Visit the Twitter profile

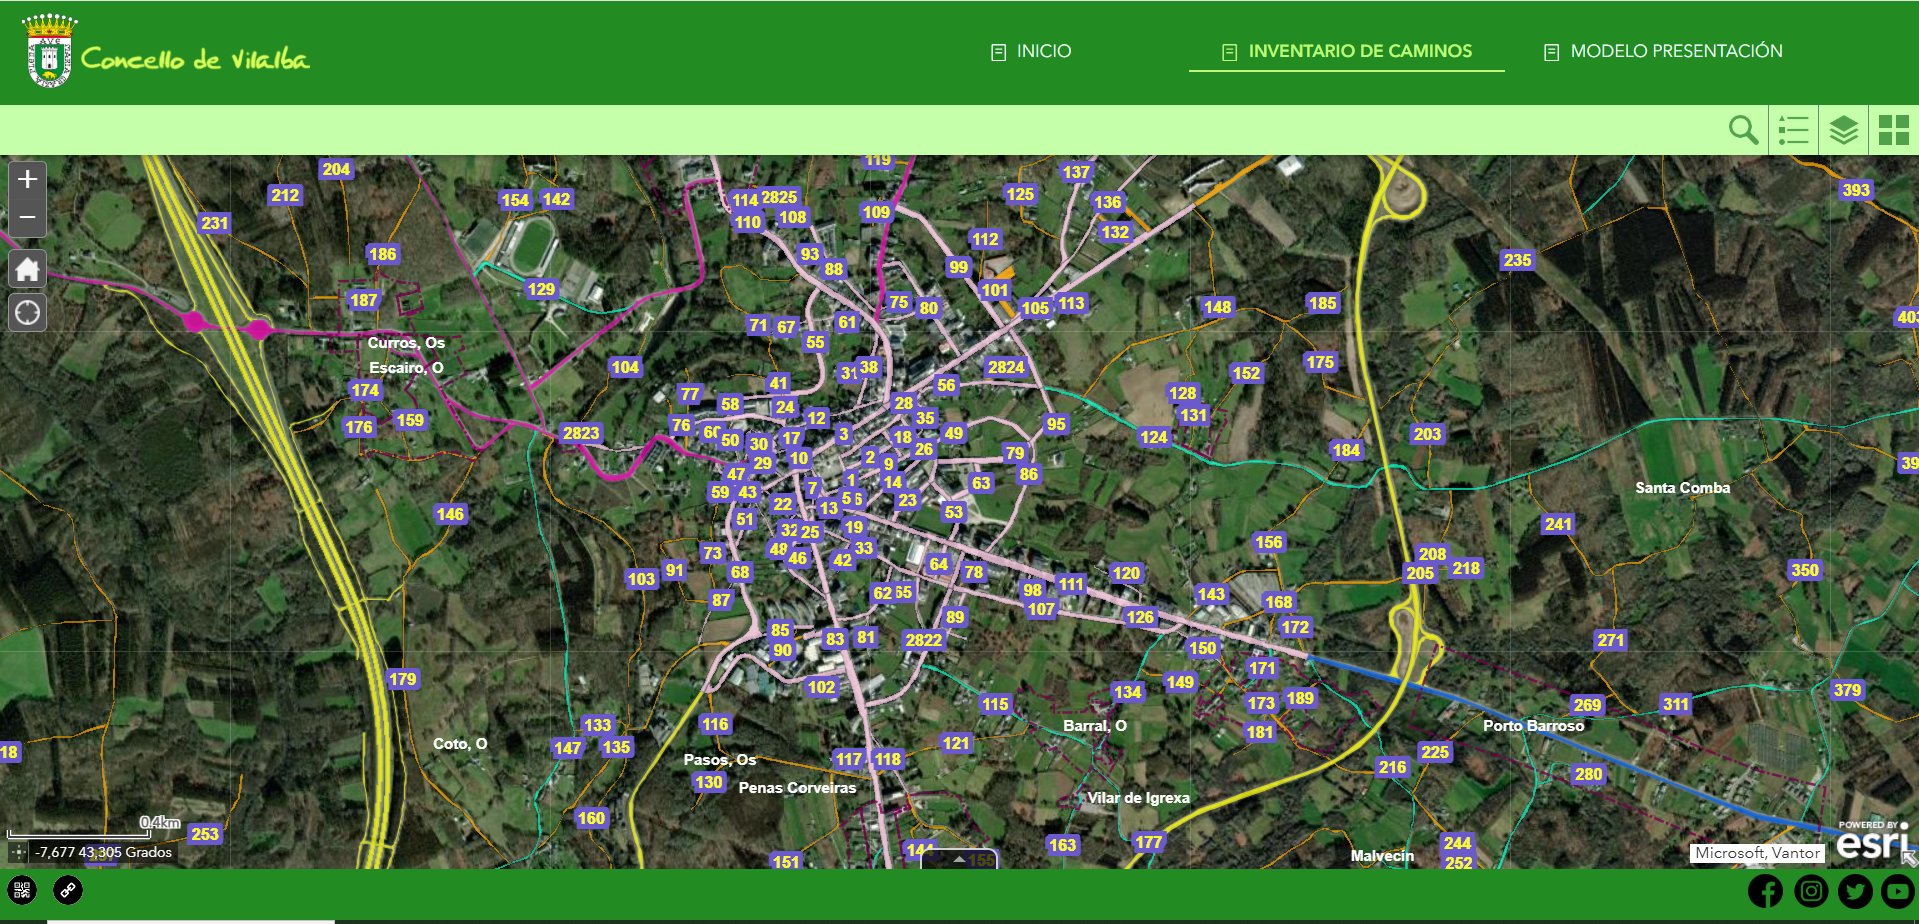tap(1855, 891)
